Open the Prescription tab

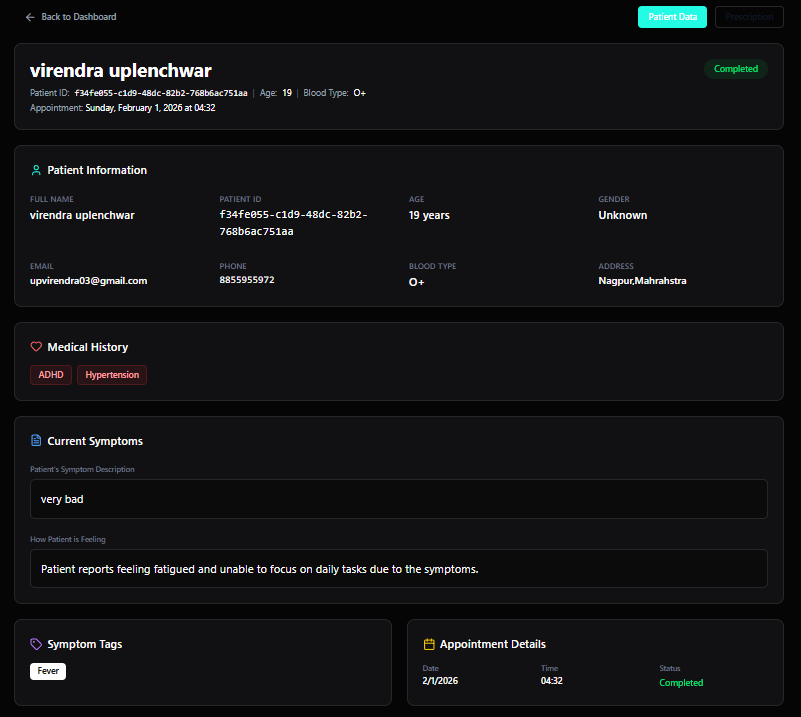click(x=749, y=17)
